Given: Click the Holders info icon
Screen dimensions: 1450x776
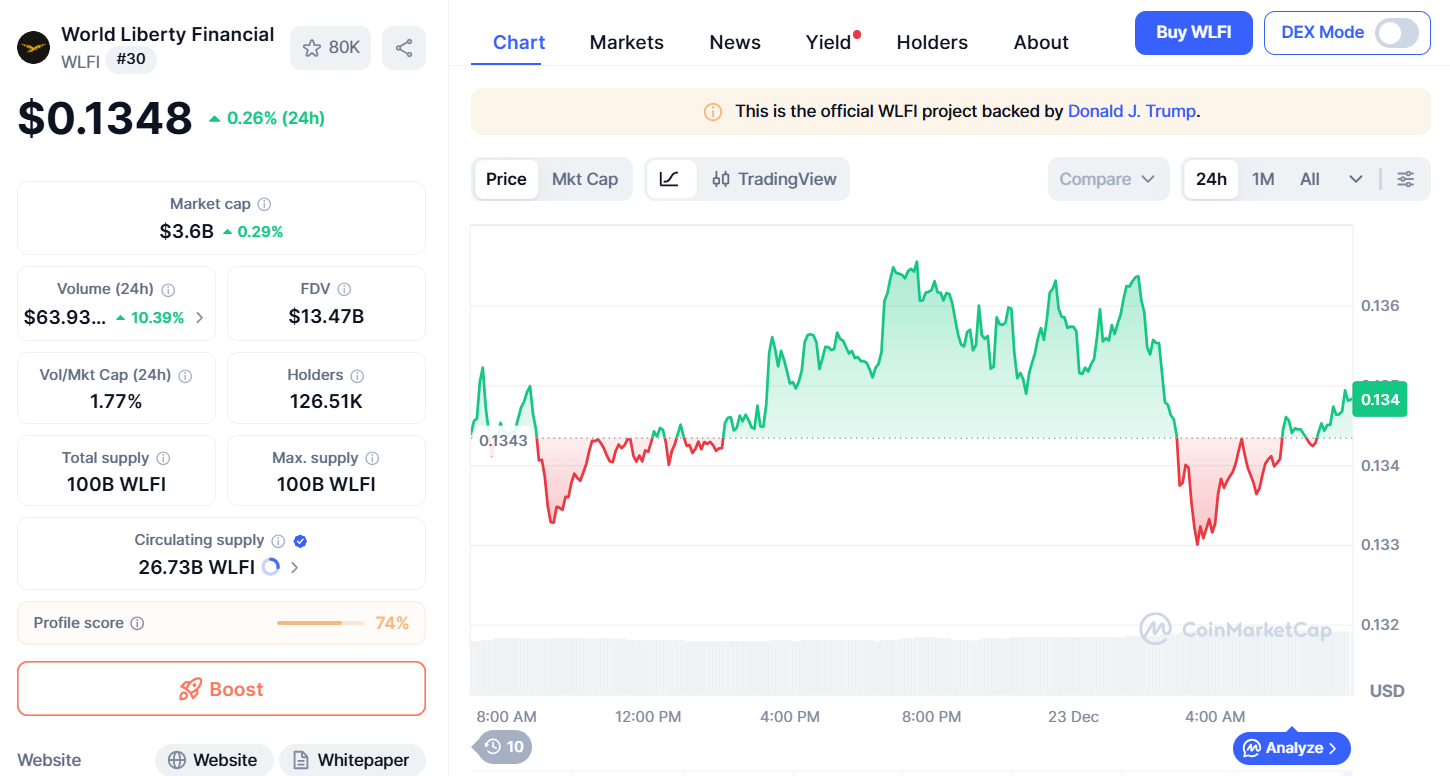Looking at the screenshot, I should coord(357,376).
